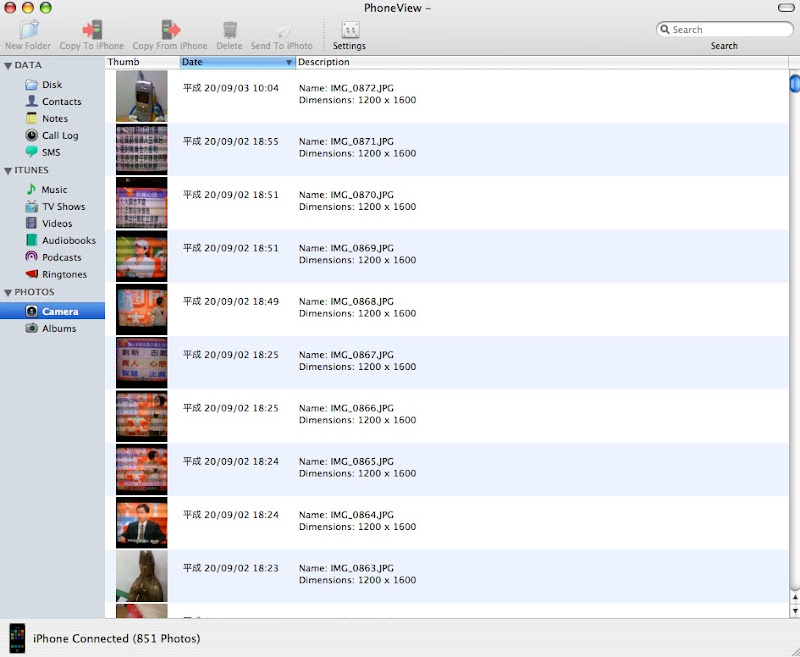Screen dimensions: 800x657
Task: Click the date 20/09/02 18:23
Action: coord(231,568)
